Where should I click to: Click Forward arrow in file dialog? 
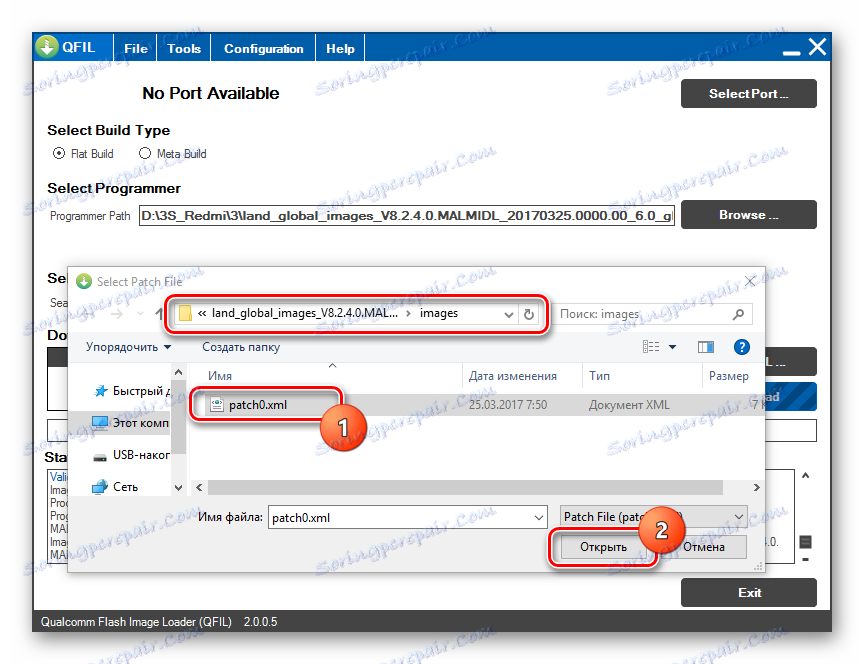tap(117, 314)
